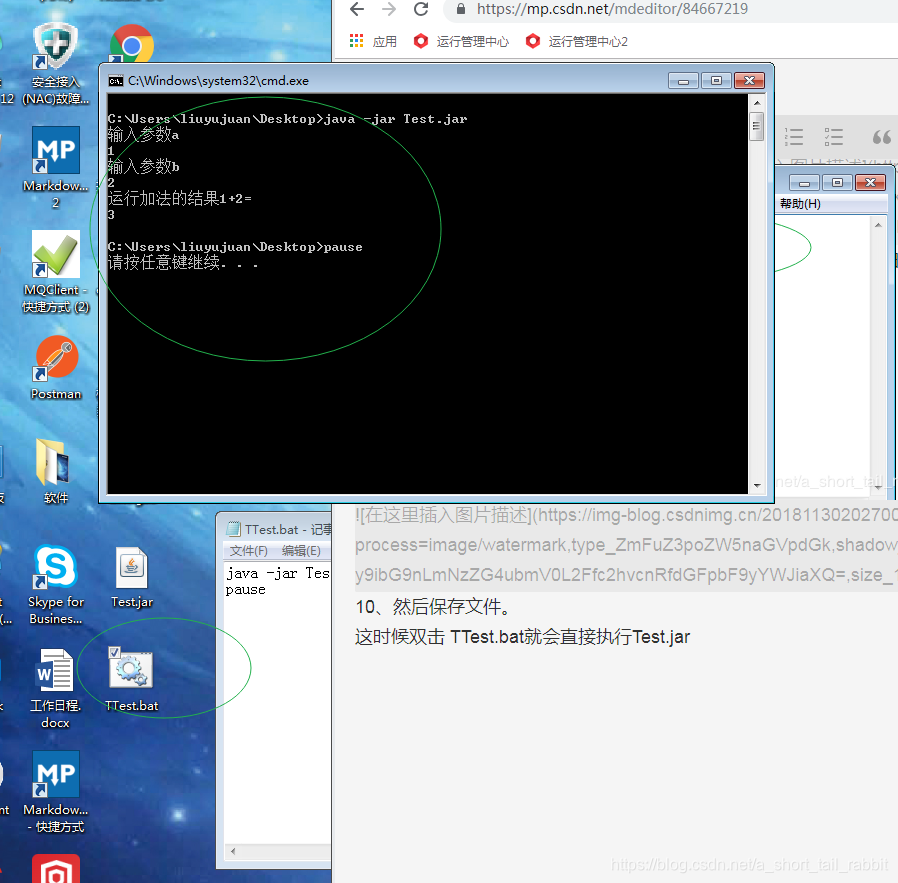Click the '请按任意键继续' prompt in cmd
898x883 pixels.
(183, 263)
